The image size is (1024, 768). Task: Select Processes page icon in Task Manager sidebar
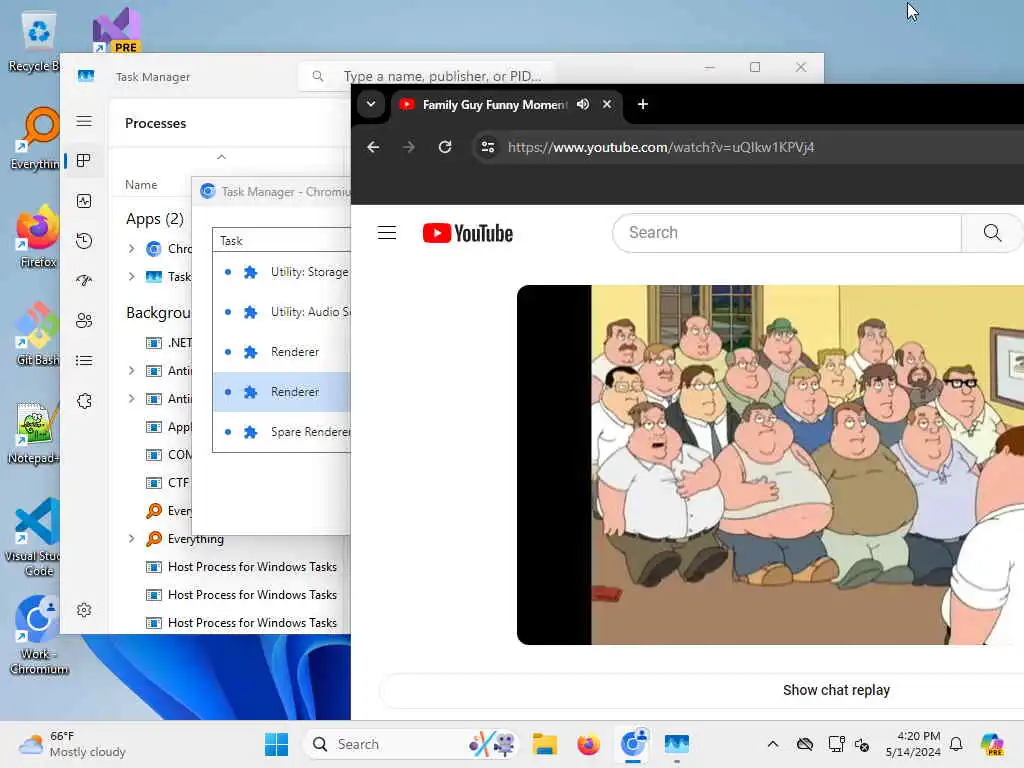pyautogui.click(x=84, y=161)
